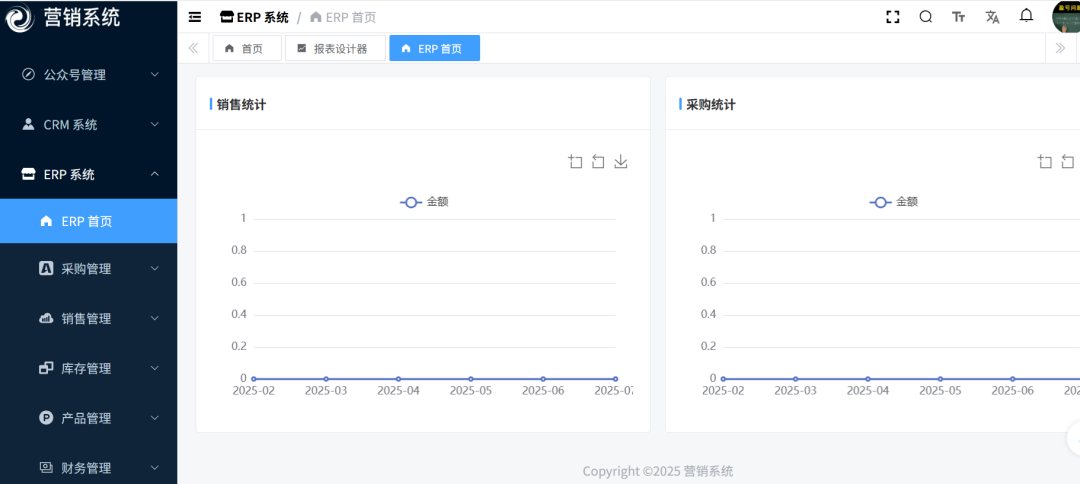Click the 2025-06 axis label in 销售统计

[543, 390]
